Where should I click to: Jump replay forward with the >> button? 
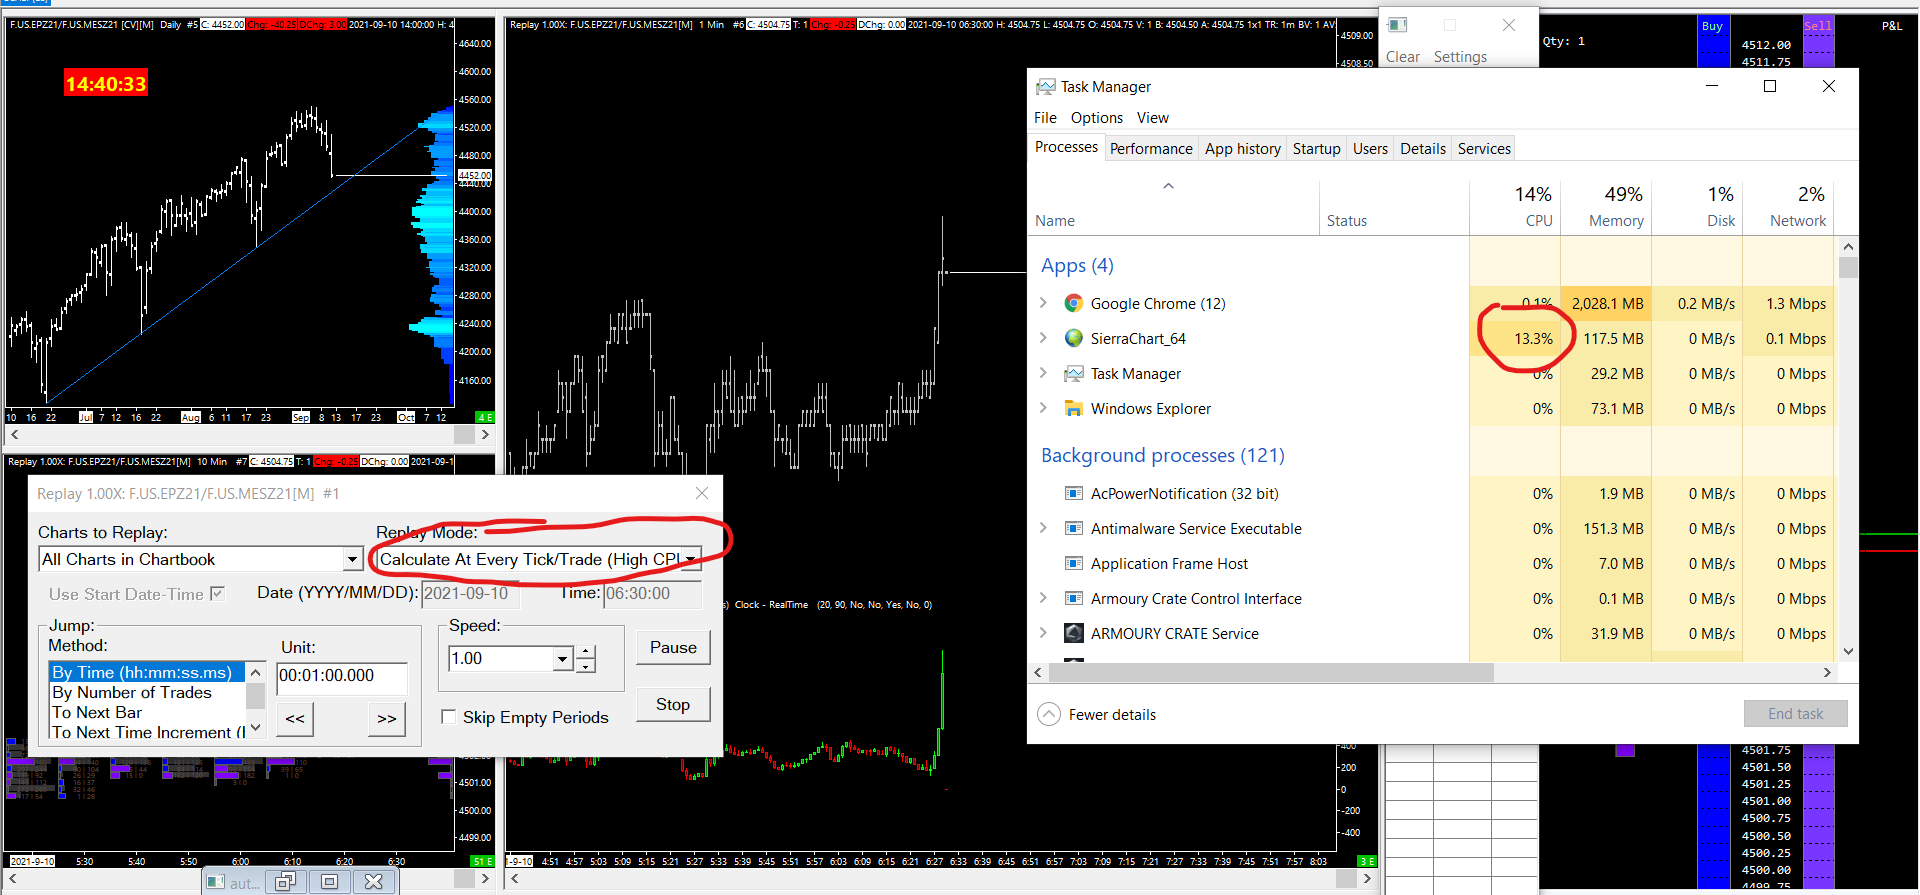(387, 718)
